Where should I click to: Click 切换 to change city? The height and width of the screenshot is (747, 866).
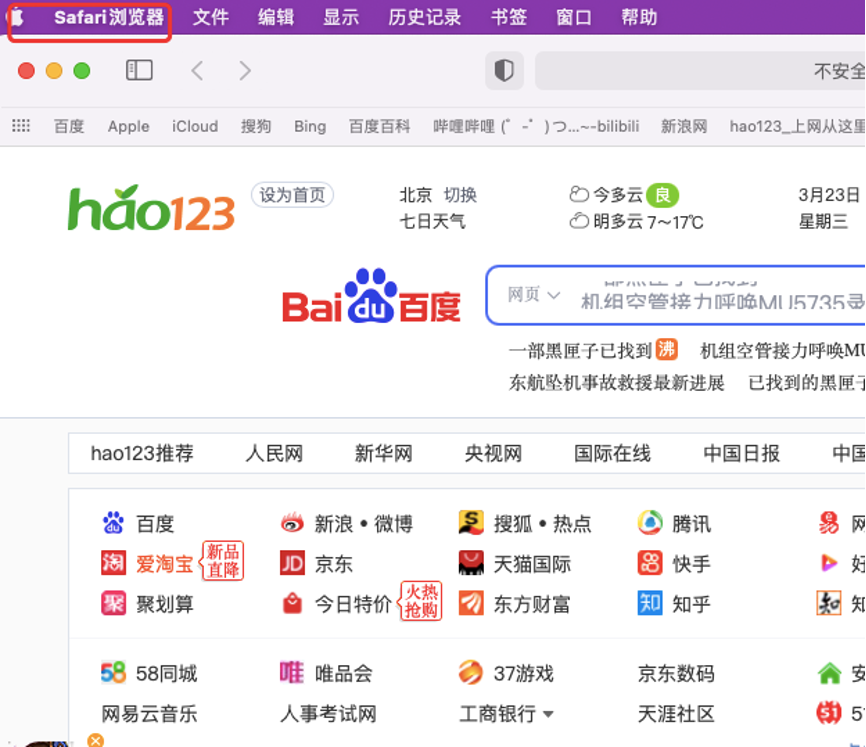[x=460, y=195]
